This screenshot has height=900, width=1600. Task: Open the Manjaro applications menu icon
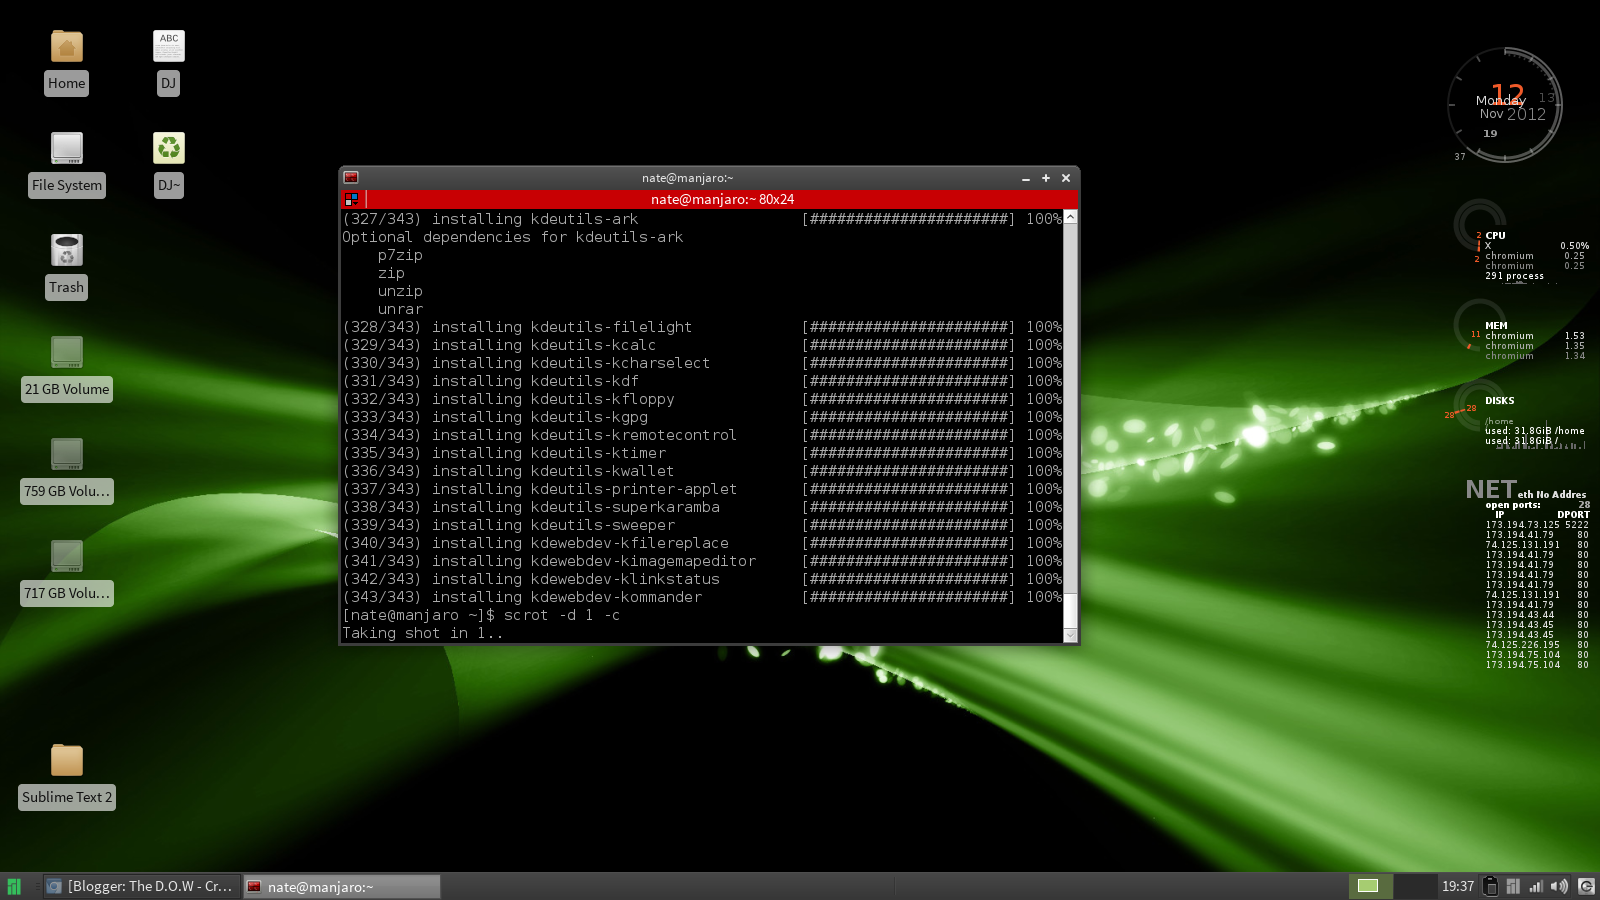point(14,886)
